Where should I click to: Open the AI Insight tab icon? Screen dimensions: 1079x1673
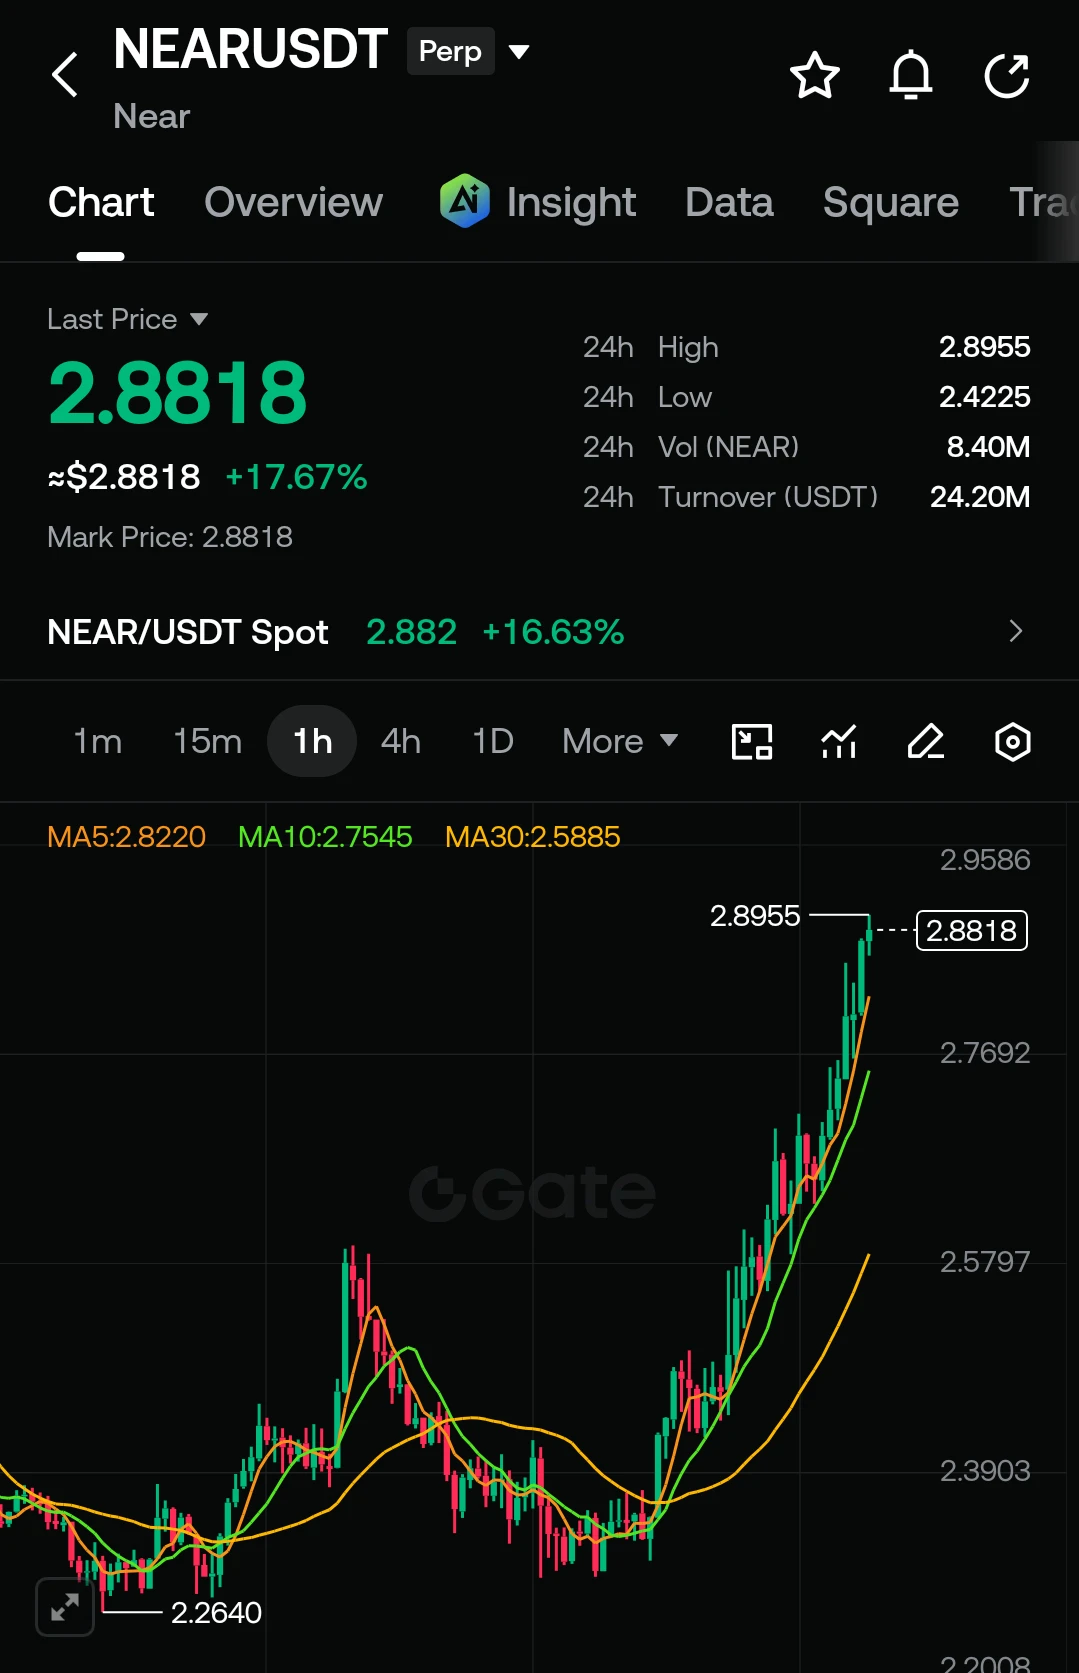[x=465, y=201]
